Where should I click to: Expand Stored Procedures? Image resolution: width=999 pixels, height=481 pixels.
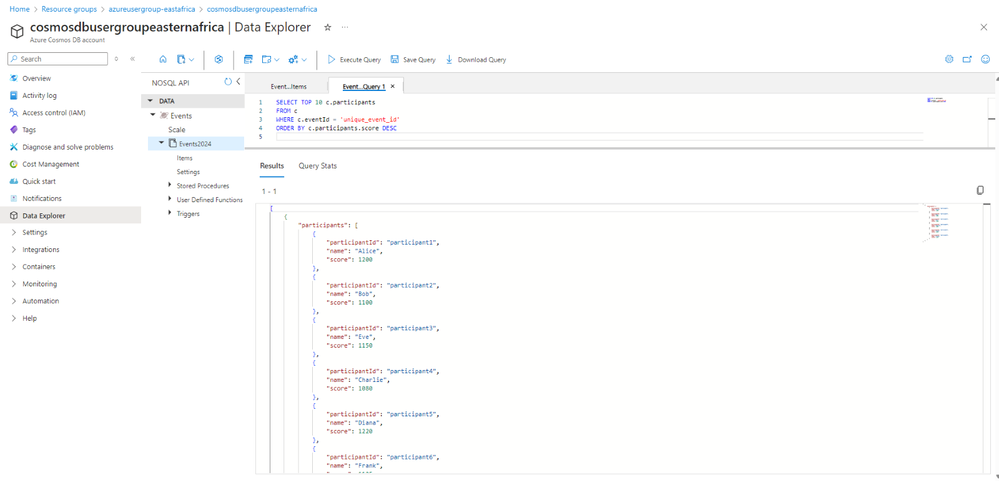pos(170,185)
